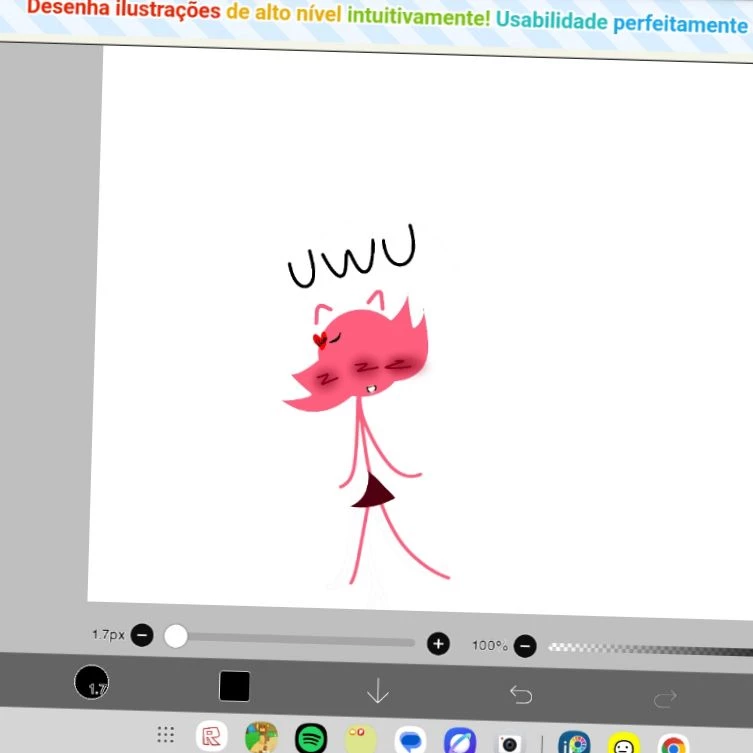Open the yellow-green folder app icon
Viewport: 753px width, 753px height.
pos(361,739)
